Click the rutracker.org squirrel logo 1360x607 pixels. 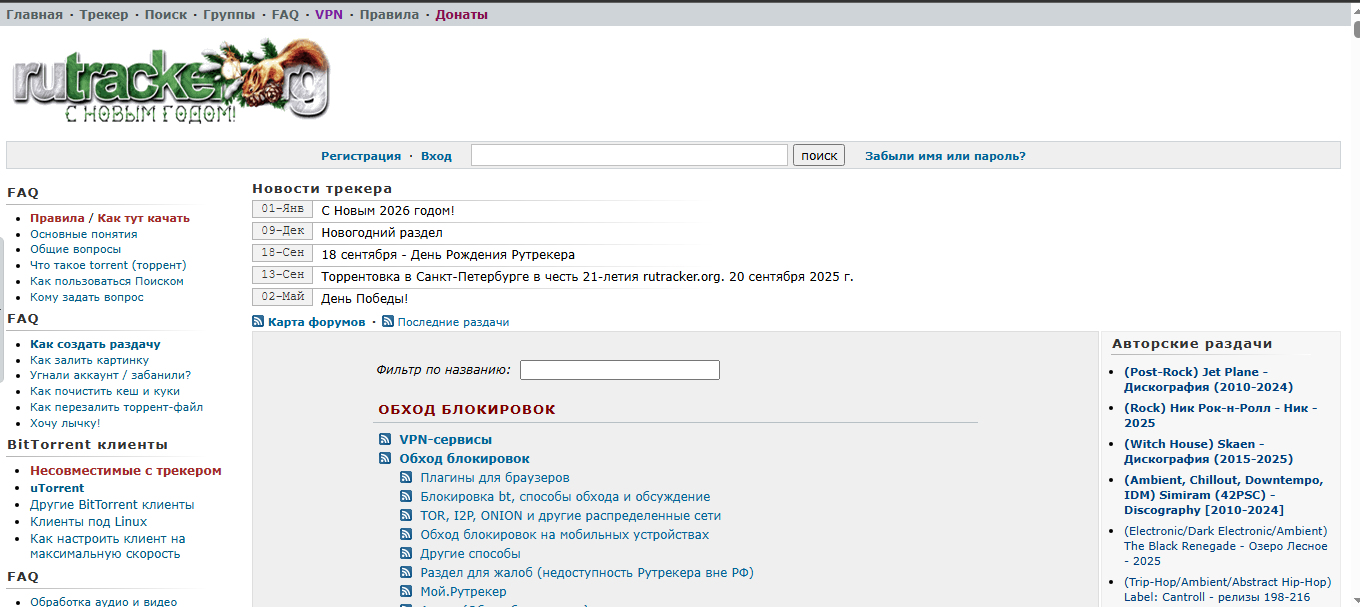pyautogui.click(x=170, y=83)
